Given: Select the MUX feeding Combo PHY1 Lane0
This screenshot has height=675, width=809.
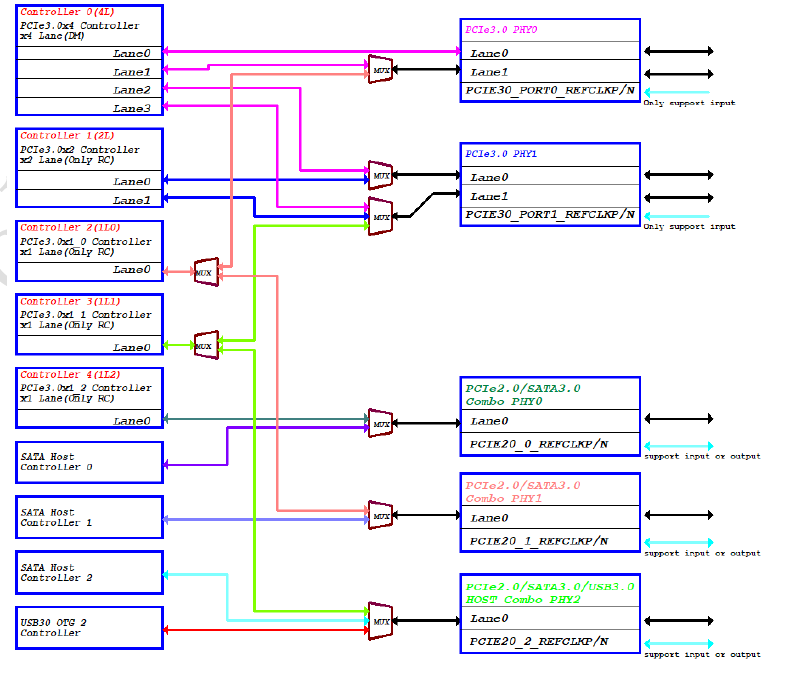Looking at the screenshot, I should [x=381, y=515].
